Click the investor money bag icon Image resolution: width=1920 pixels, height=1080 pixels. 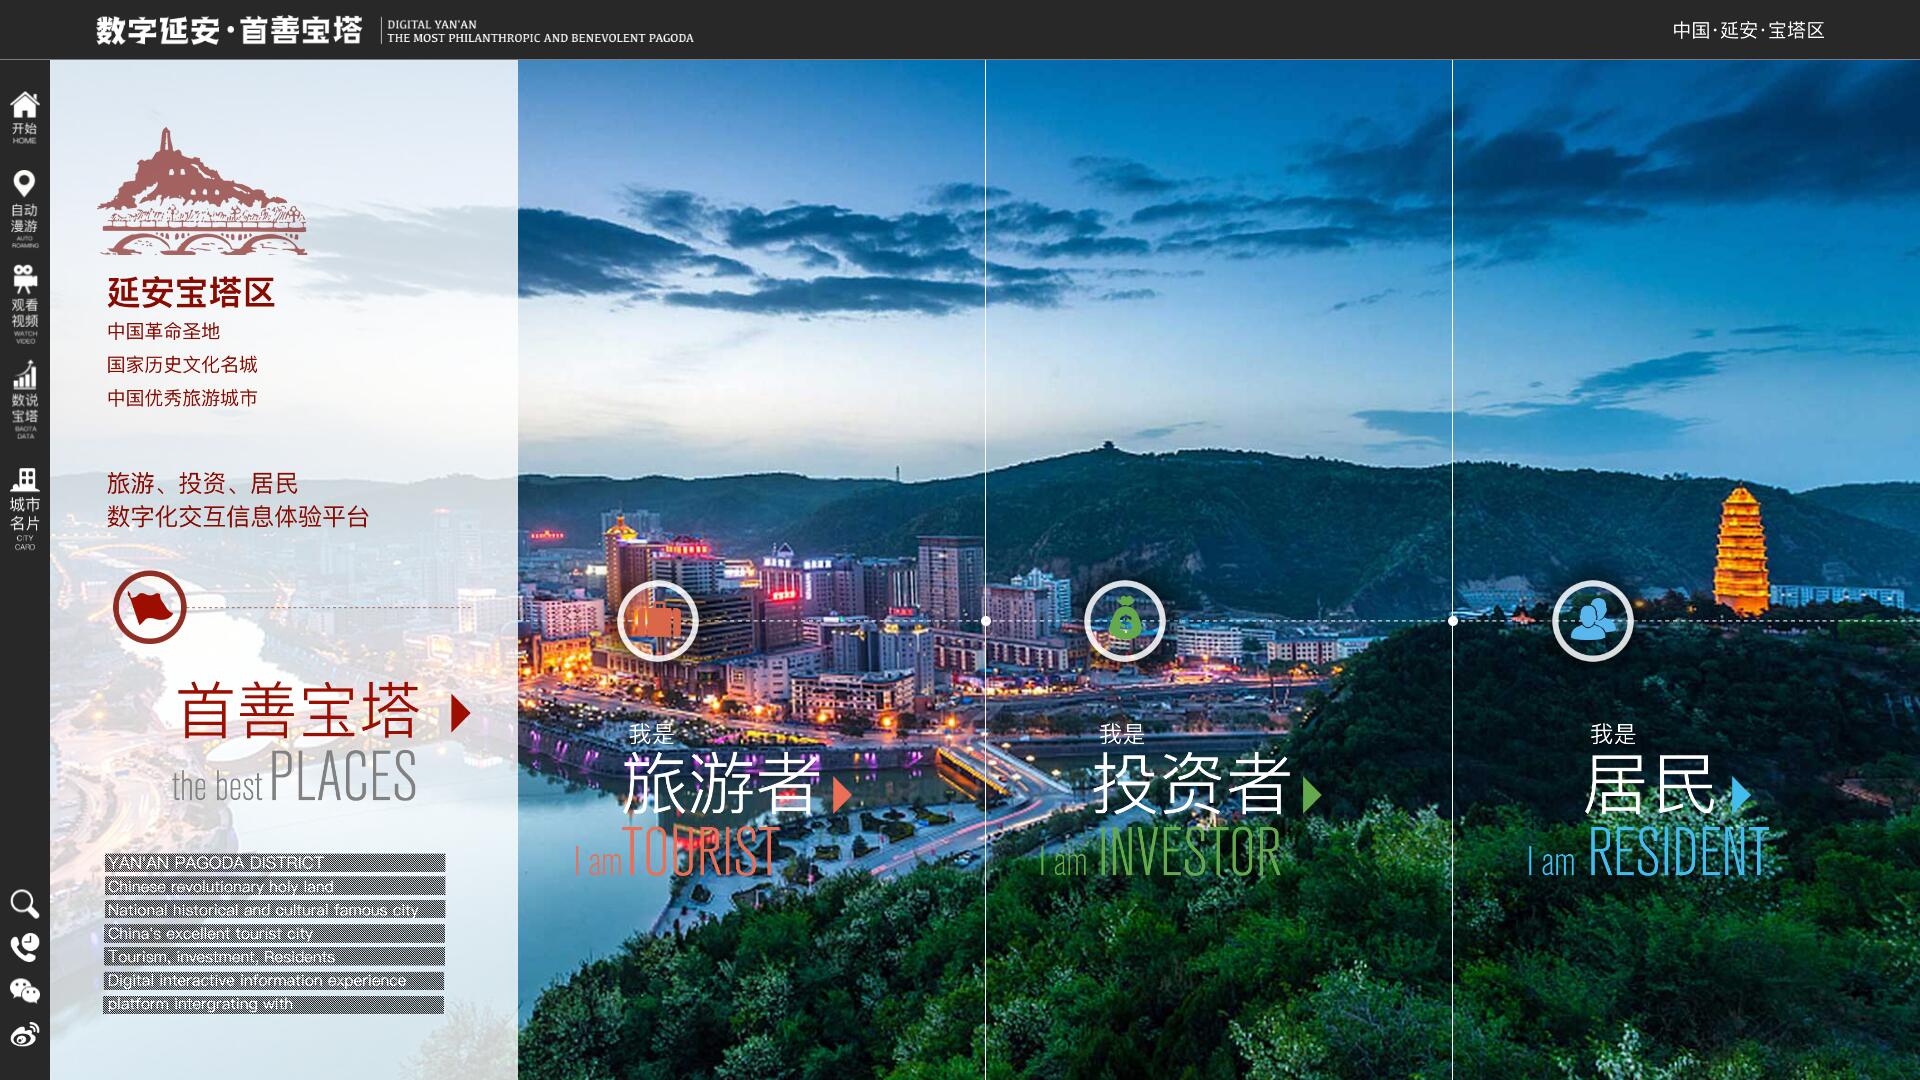click(1125, 621)
